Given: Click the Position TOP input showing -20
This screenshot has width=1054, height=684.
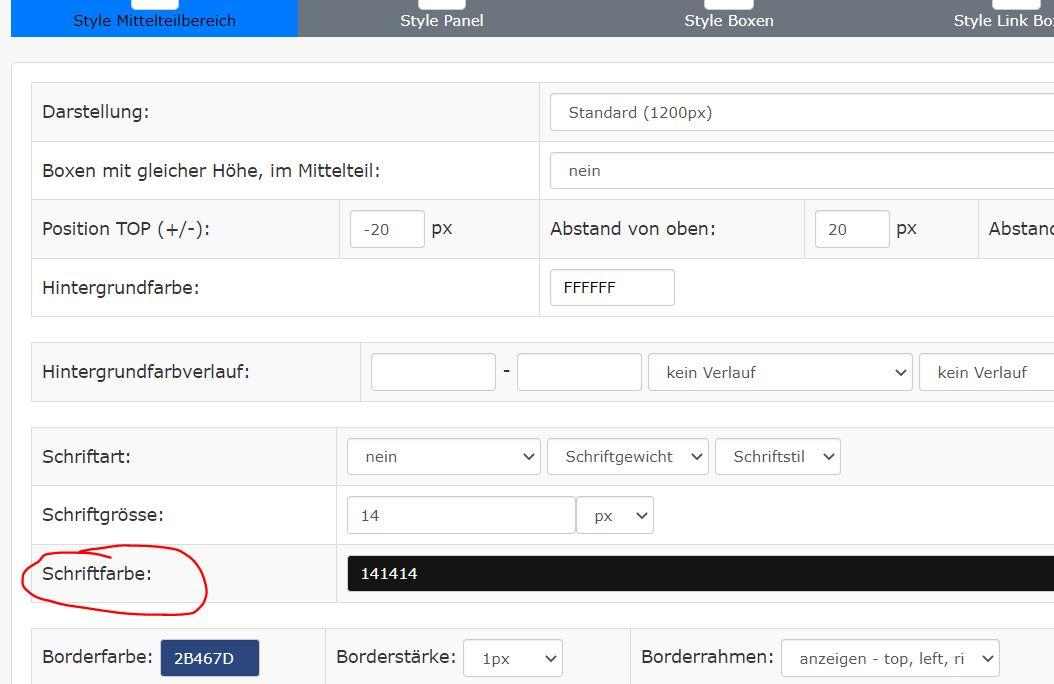Looking at the screenshot, I should (387, 229).
